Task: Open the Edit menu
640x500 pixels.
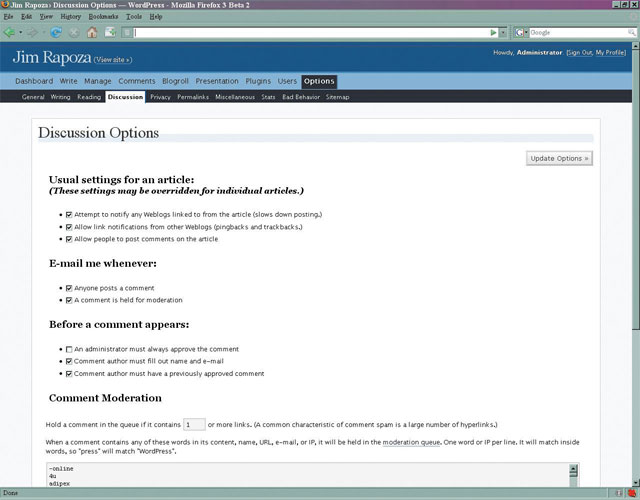Action: [x=27, y=17]
